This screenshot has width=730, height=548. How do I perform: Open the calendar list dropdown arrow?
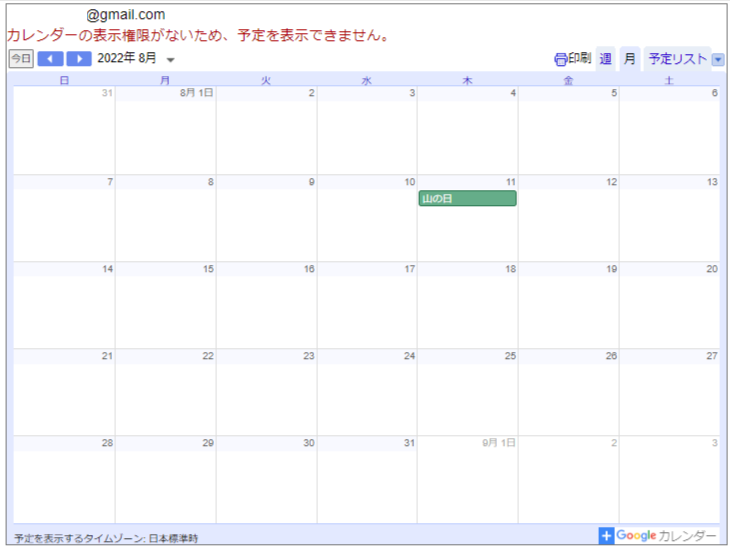(x=718, y=60)
